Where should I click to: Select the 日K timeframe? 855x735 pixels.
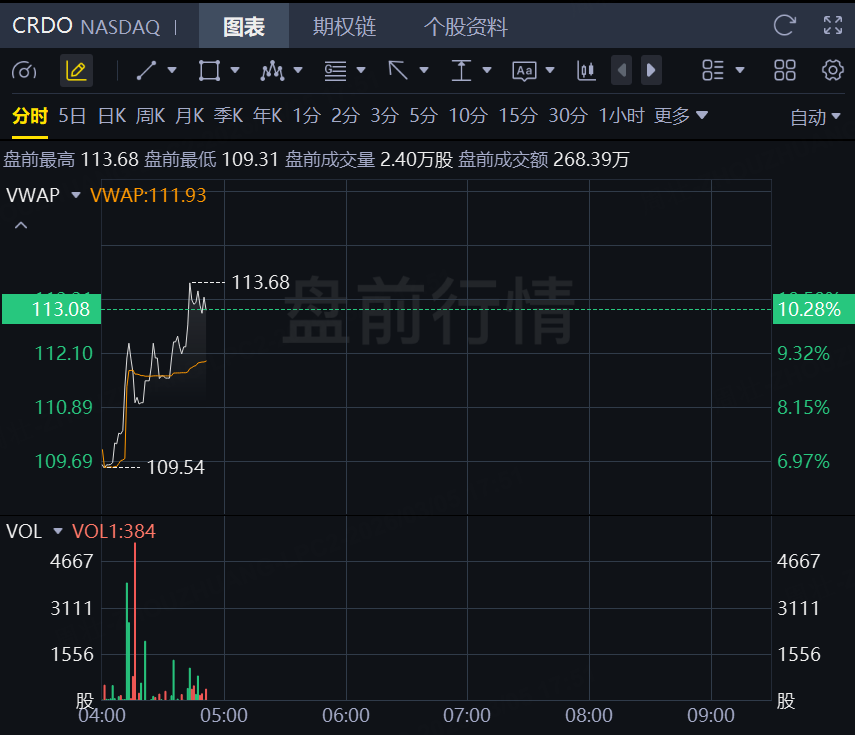coord(112,116)
